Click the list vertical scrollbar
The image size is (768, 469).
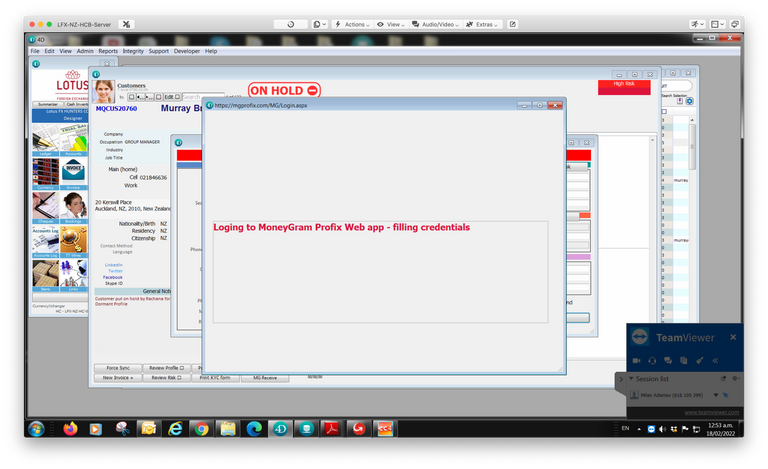coord(692,147)
